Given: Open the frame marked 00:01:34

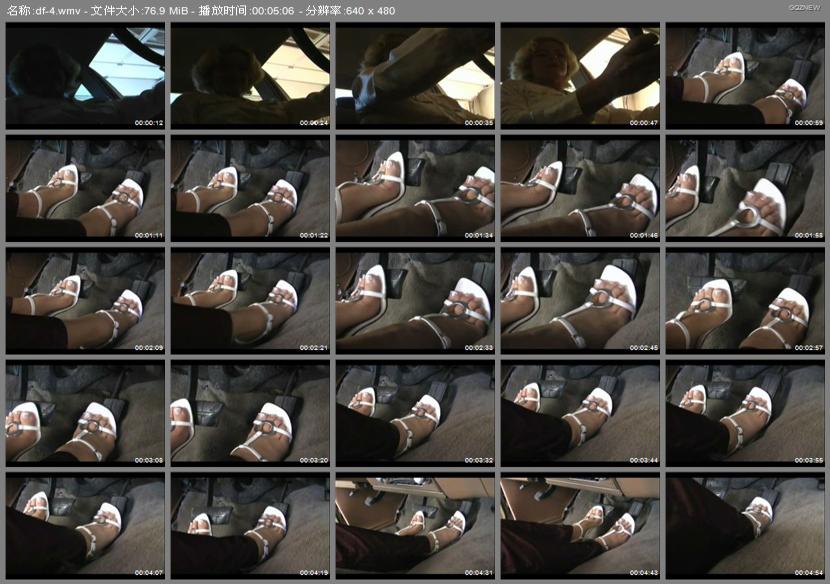Looking at the screenshot, I should 415,189.
